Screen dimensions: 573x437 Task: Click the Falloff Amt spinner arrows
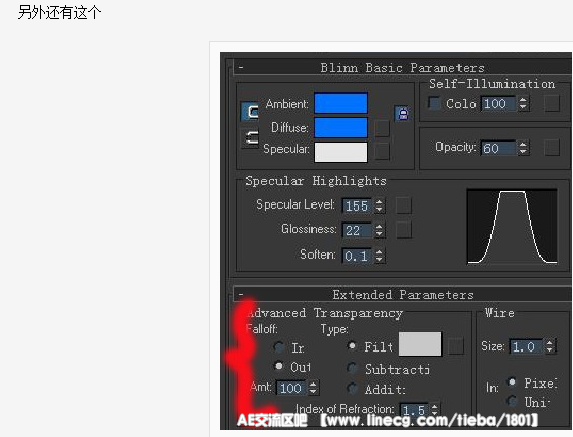click(x=313, y=388)
